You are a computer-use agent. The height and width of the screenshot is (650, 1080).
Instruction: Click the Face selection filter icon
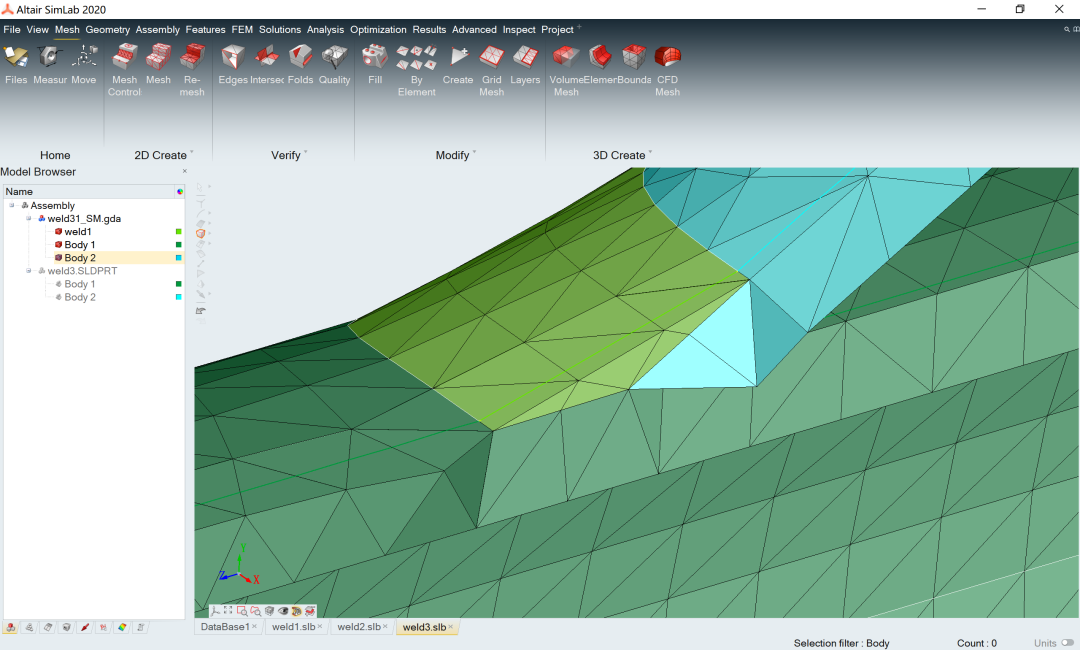click(200, 224)
